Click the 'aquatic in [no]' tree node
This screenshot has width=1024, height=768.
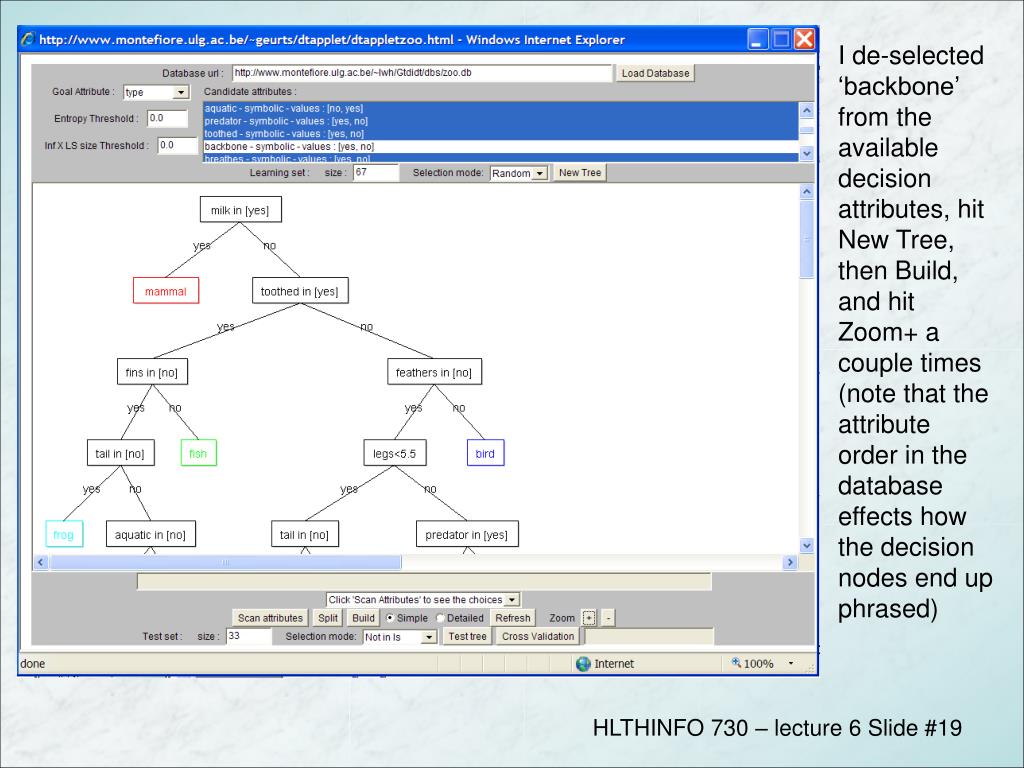(151, 534)
